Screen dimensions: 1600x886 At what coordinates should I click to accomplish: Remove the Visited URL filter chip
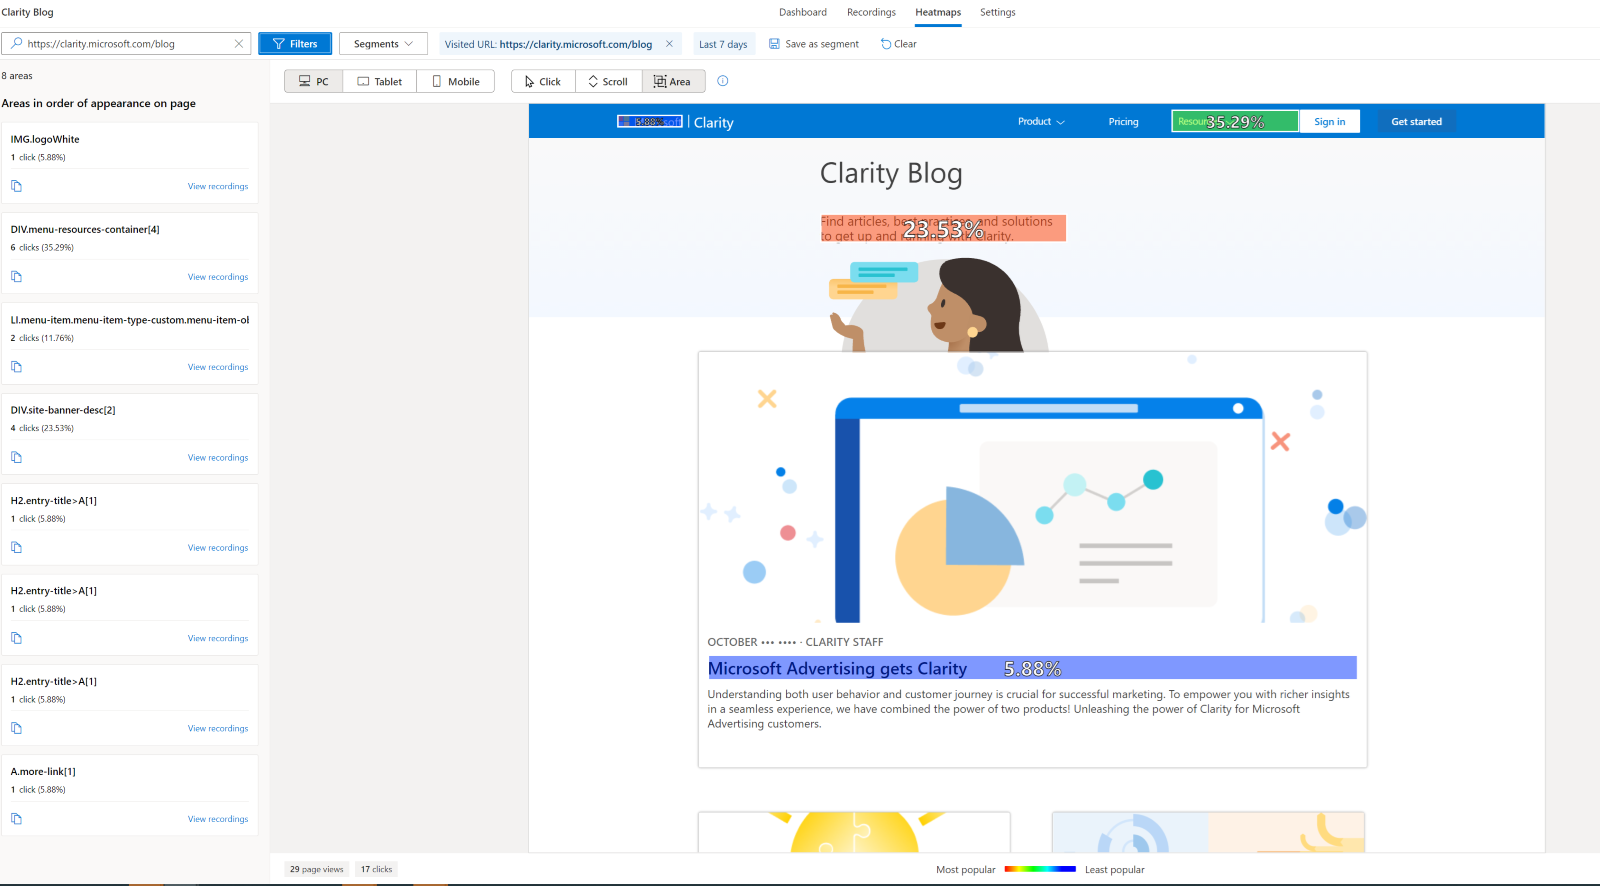coord(669,44)
